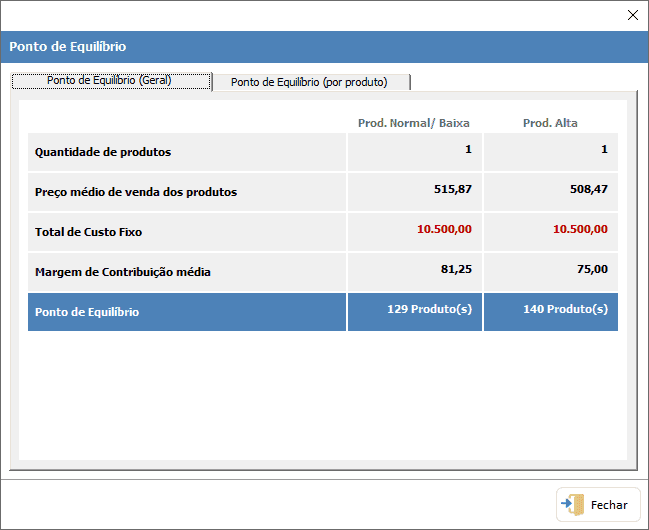
Task: Click the Prod. Alta column header
Action: click(x=550, y=123)
